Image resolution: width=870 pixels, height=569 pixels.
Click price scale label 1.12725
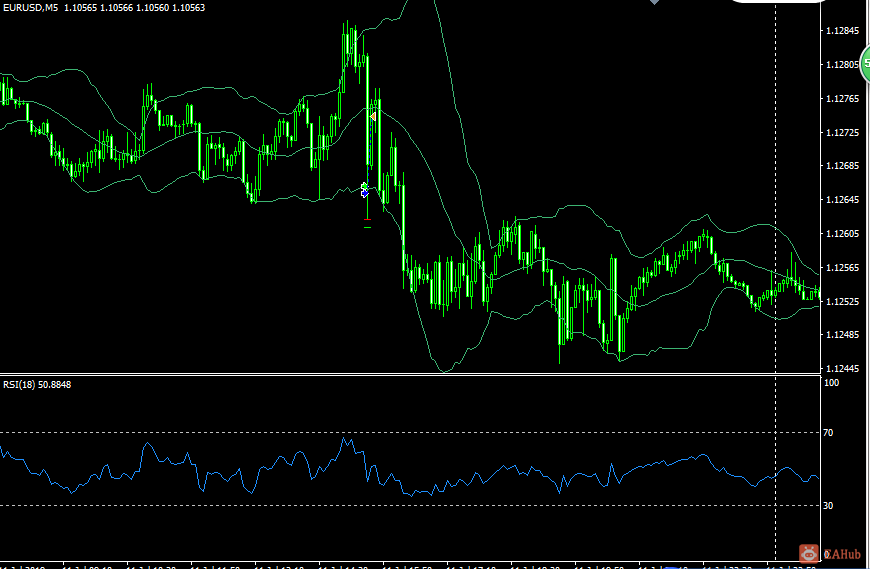click(842, 133)
